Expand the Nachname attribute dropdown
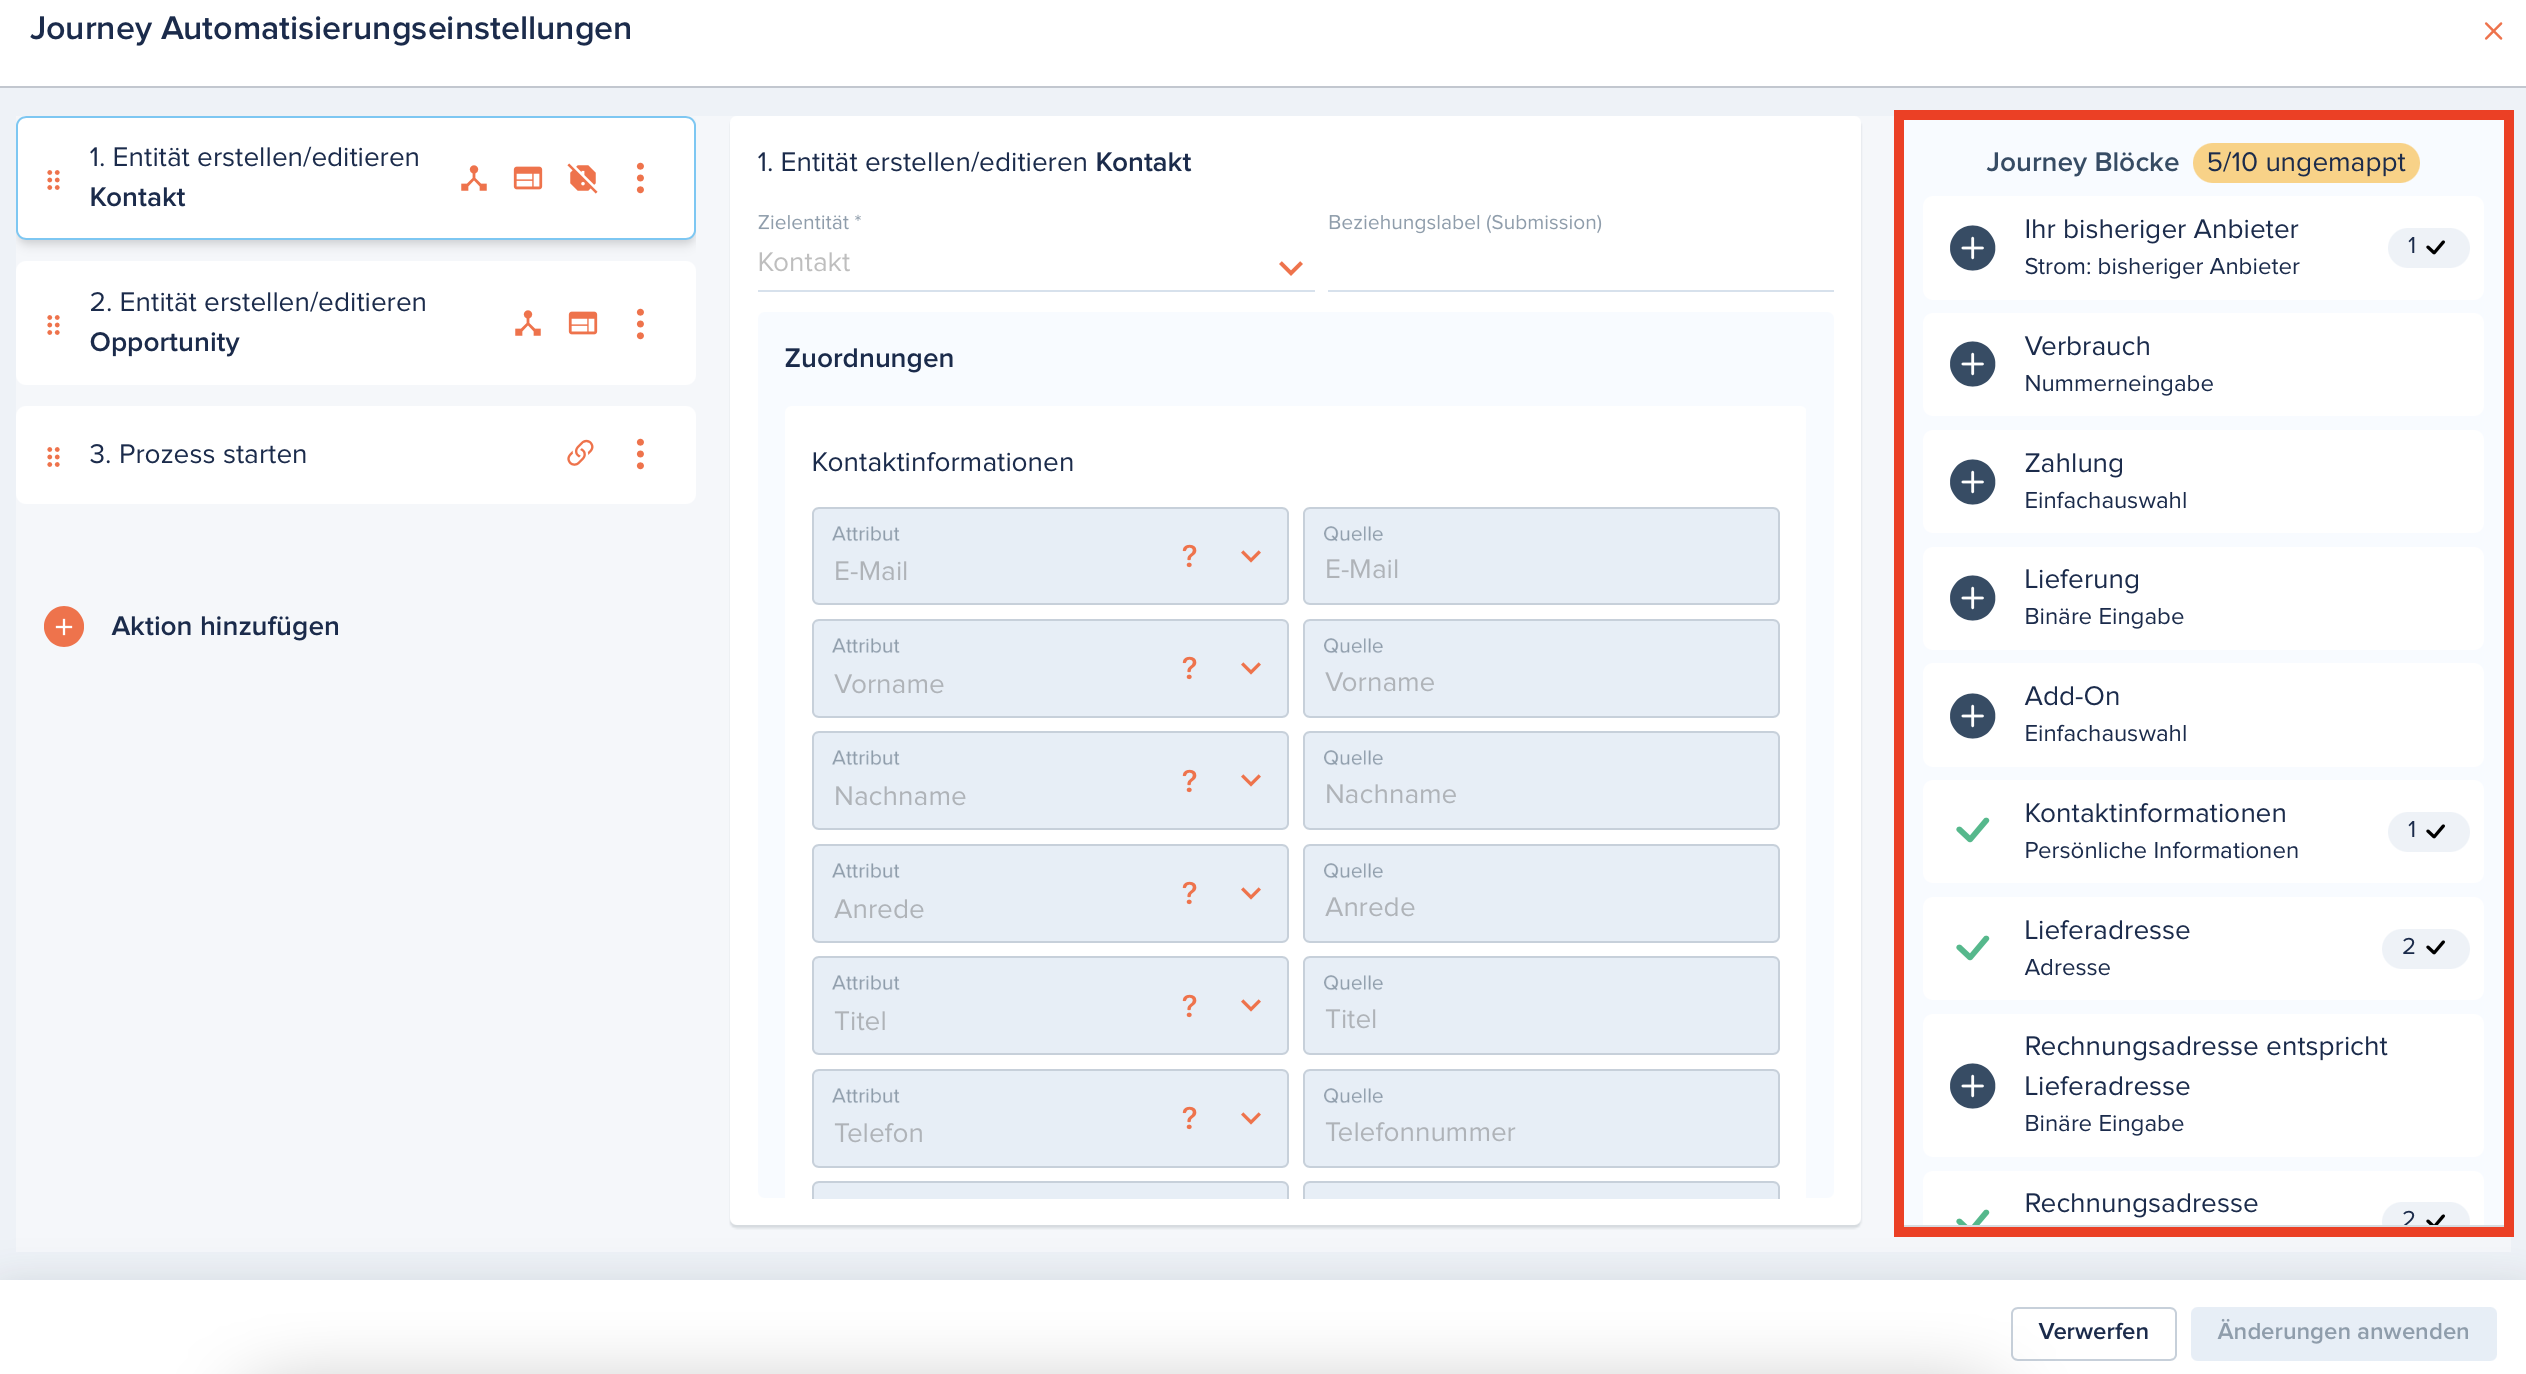 1251,780
